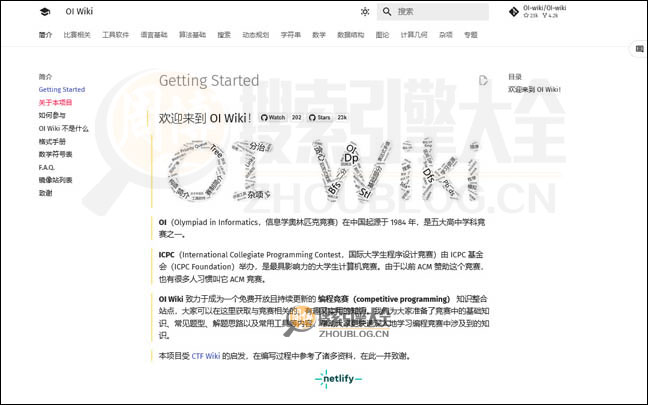Click the edit page icon beside heading
Viewport: 648px width, 405px height.
click(x=483, y=80)
